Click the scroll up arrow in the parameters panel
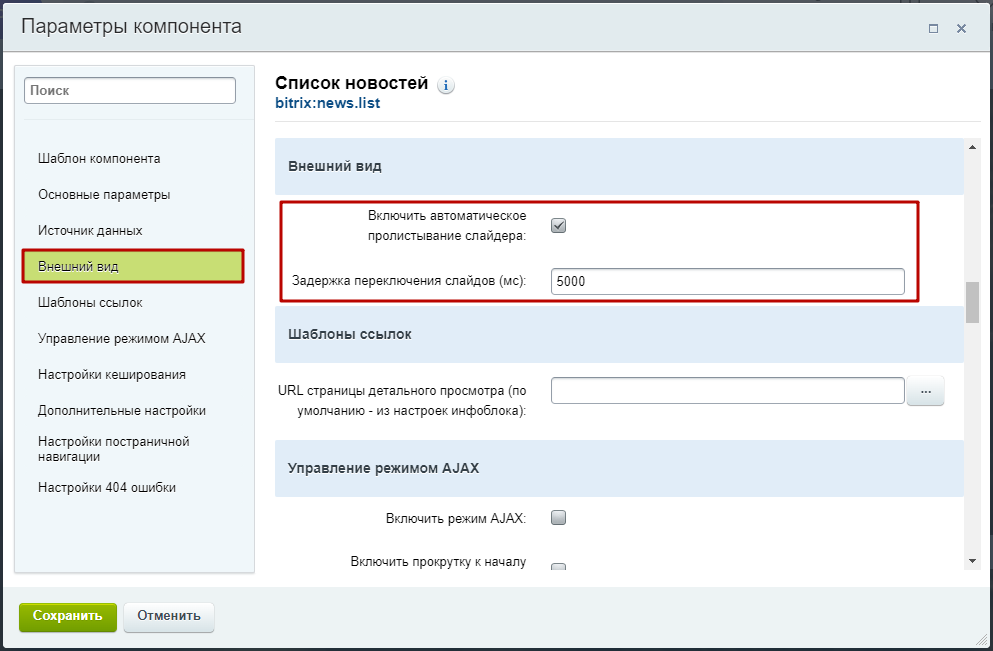 (x=972, y=147)
